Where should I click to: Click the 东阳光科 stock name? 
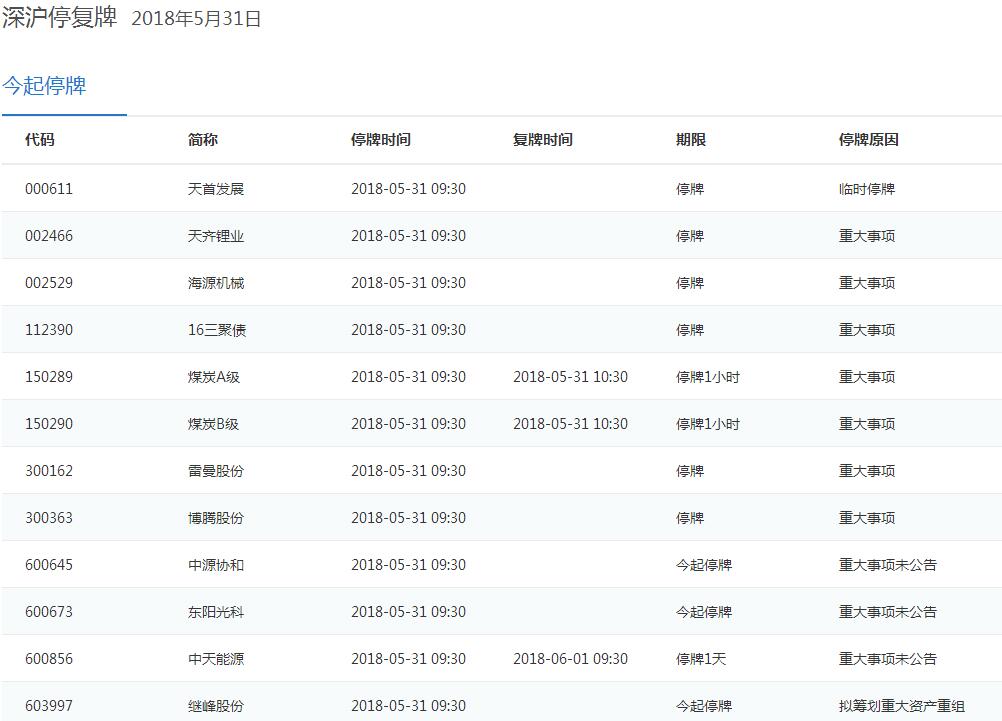pos(215,612)
